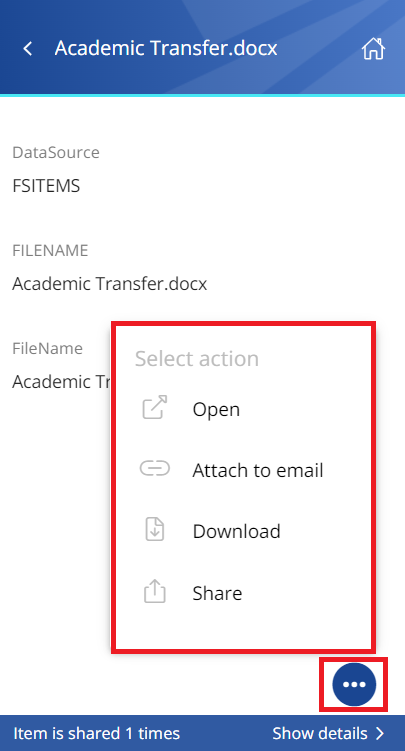
Task: Click the Academic Transfer.docx header title
Action: (166, 48)
